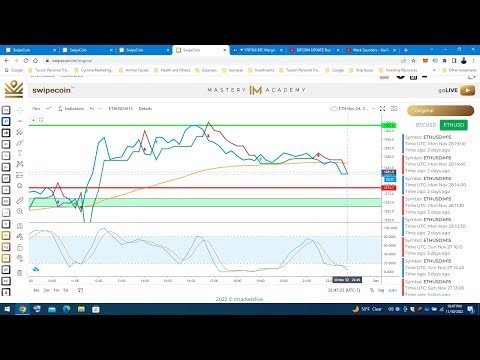This screenshot has height=360, width=480.
Task: Select the pitchfork and Fibonacci tool
Action: (x=20, y=132)
